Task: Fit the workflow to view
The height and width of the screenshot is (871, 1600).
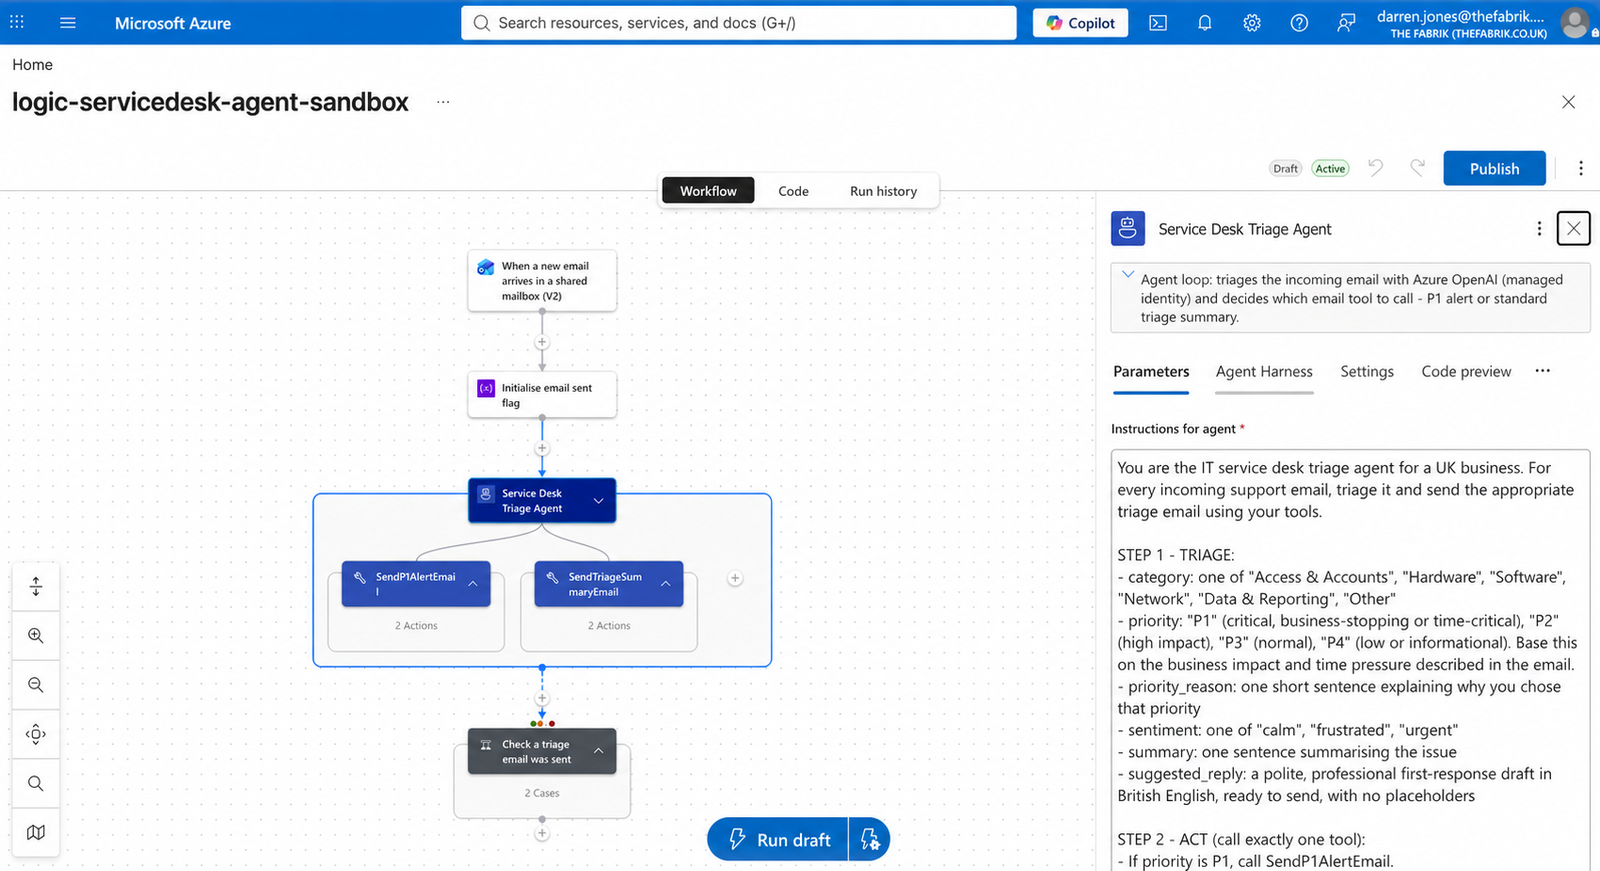Action: [x=36, y=733]
